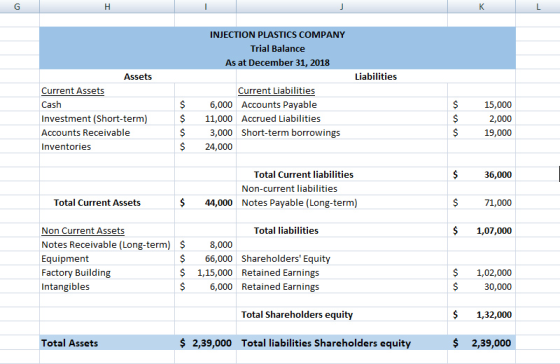Click the Total liabilities Shareholders equity amount 2,39,000
This screenshot has height=364, width=560.
click(481, 343)
